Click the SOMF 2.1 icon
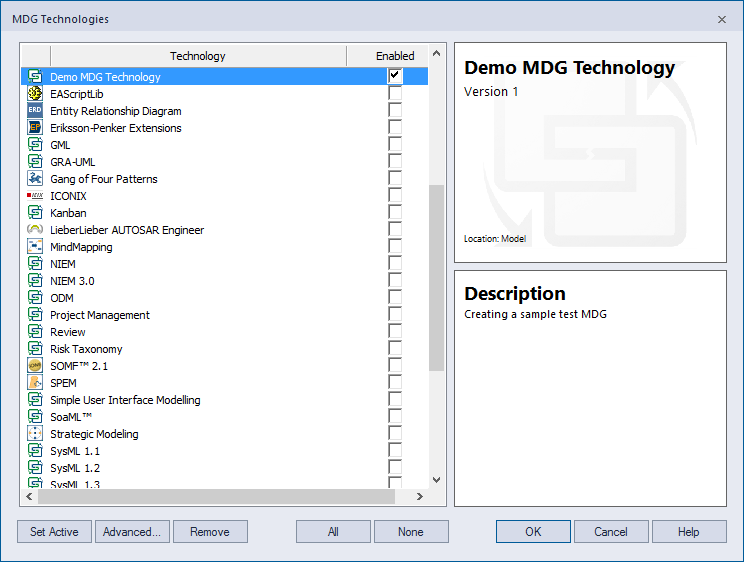Screen dimensions: 744x562 click(35, 366)
